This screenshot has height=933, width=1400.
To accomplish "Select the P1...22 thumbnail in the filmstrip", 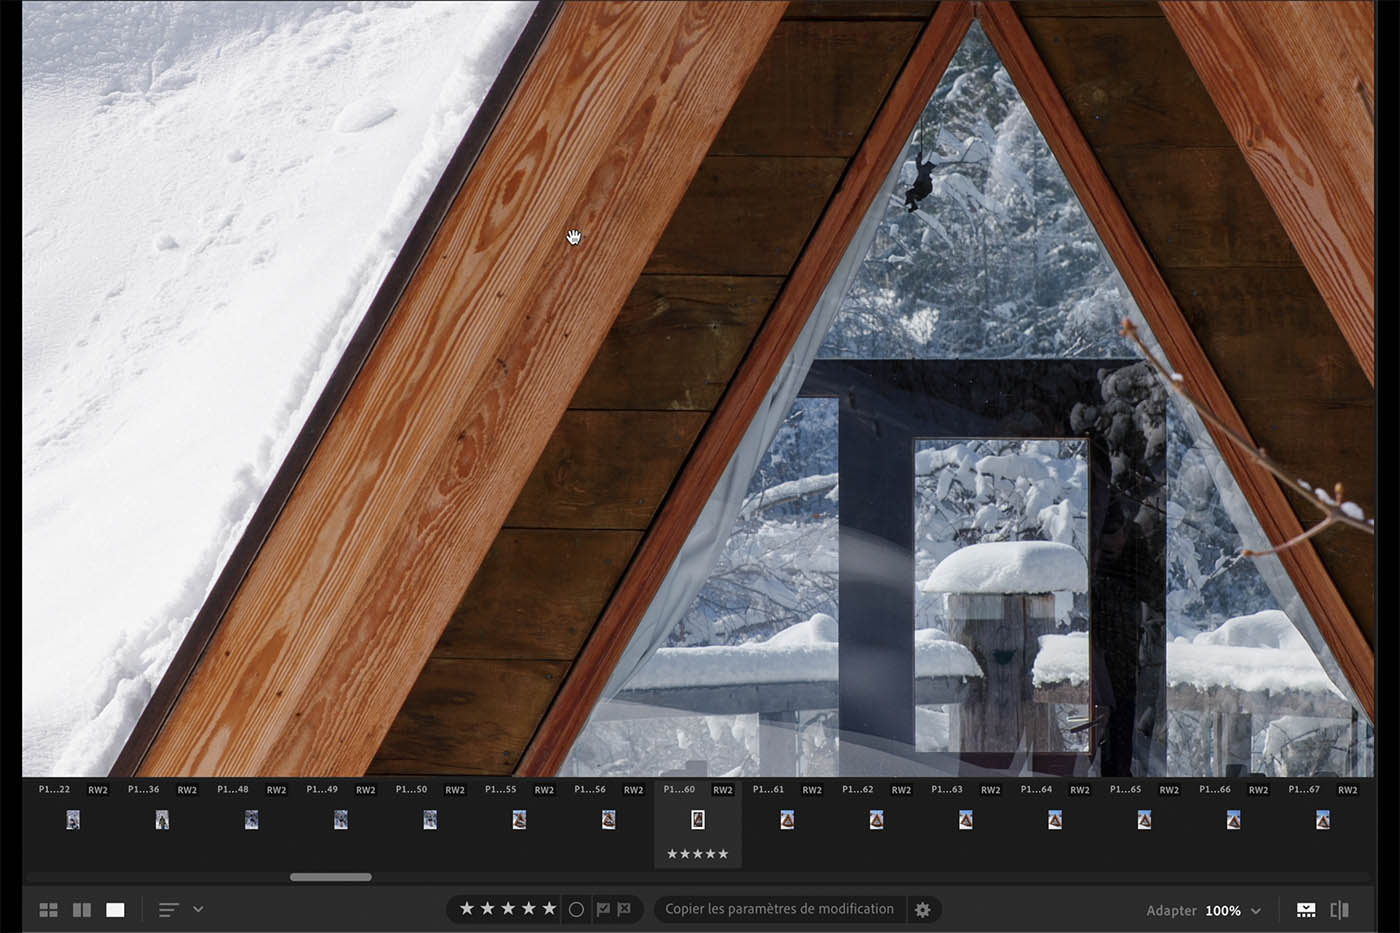I will [73, 820].
